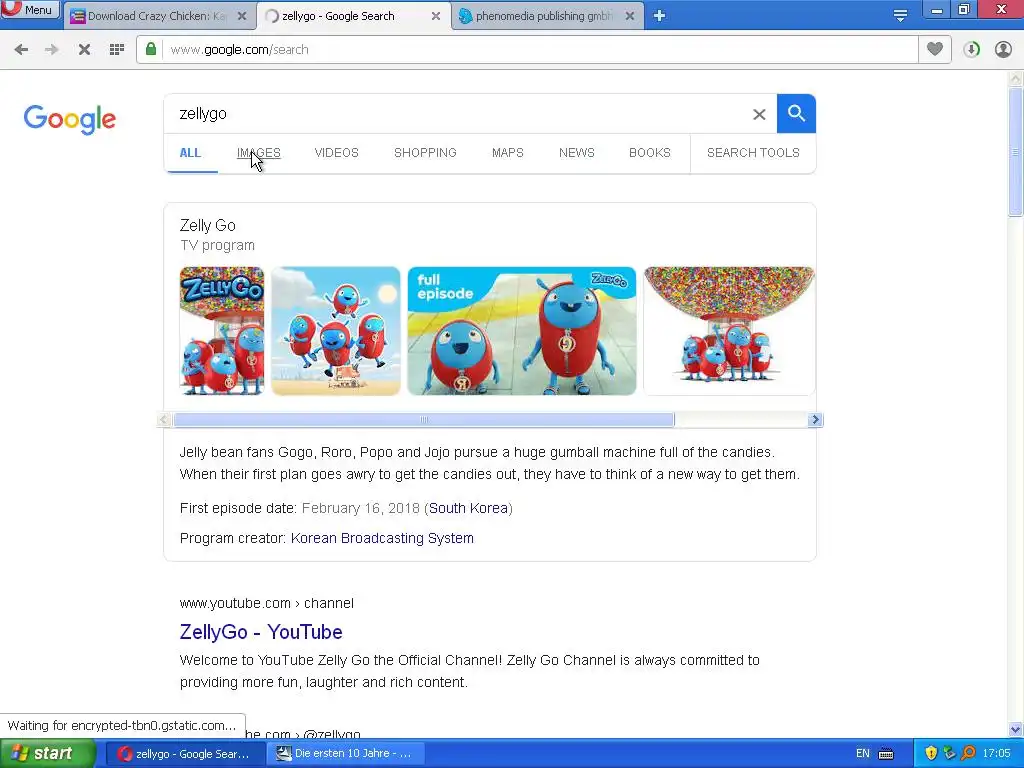Click the search box containing zellygo

coord(457,114)
